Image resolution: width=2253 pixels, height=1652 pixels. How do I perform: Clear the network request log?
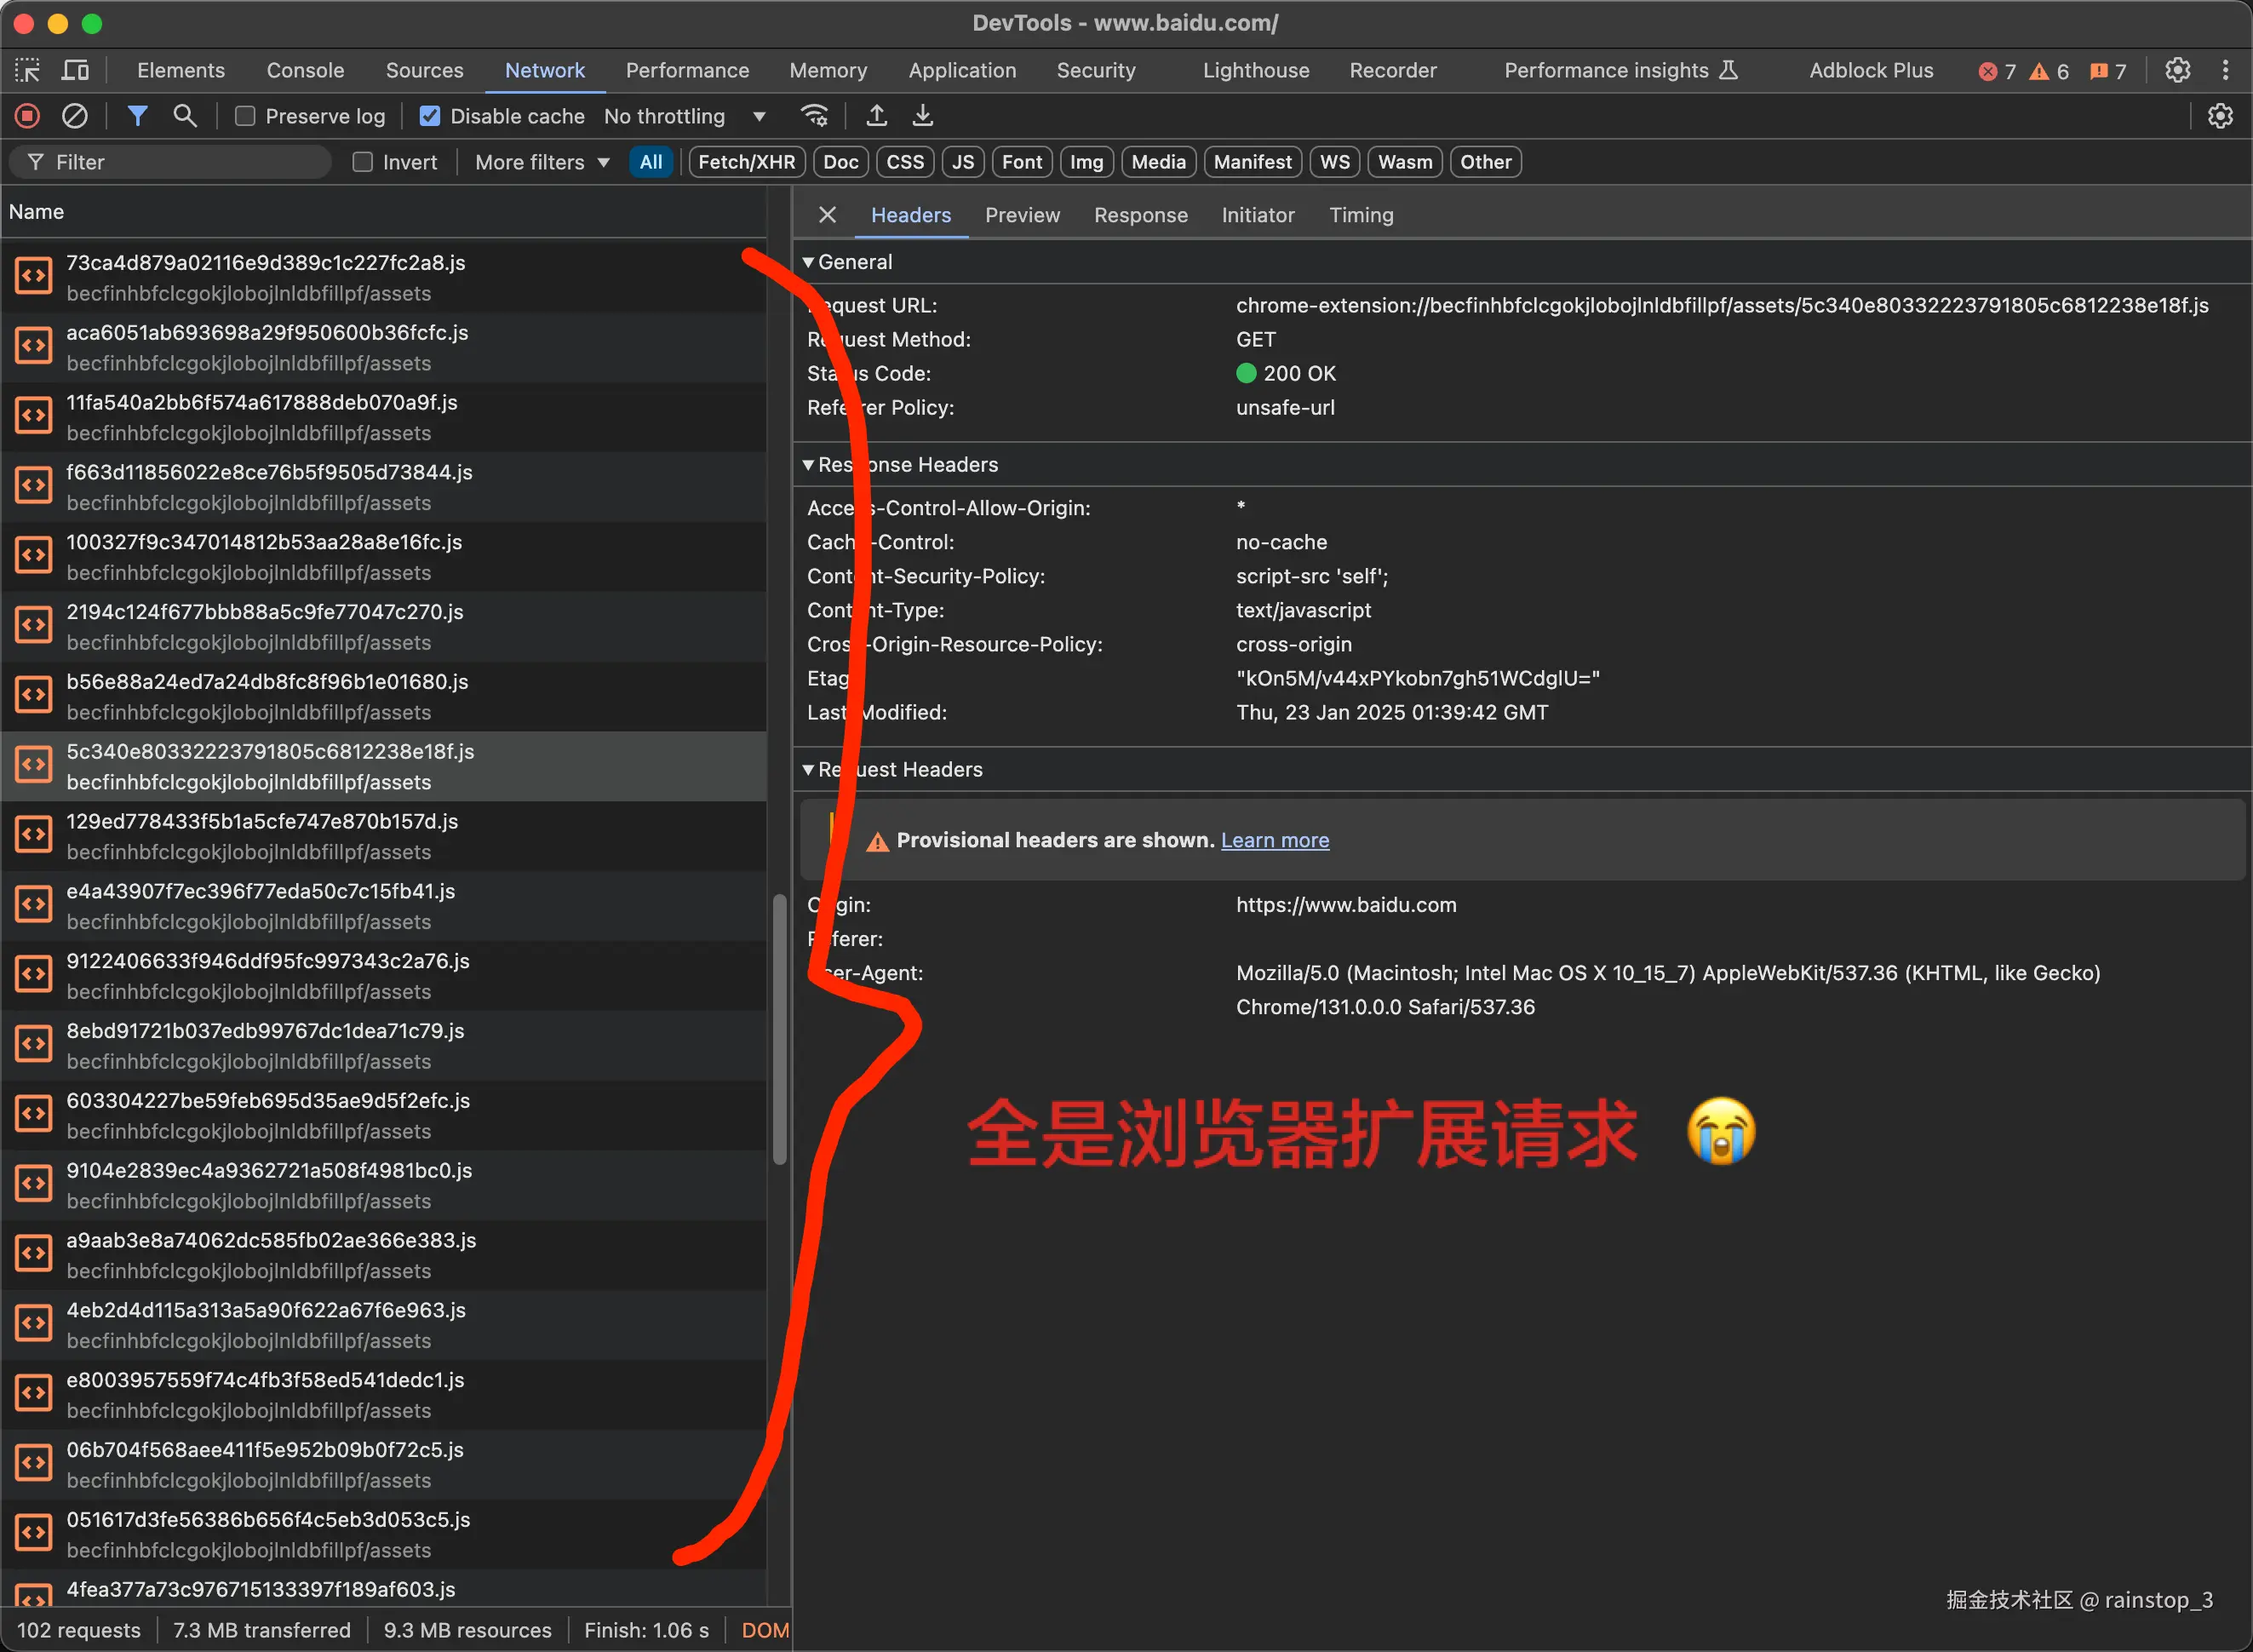[75, 116]
